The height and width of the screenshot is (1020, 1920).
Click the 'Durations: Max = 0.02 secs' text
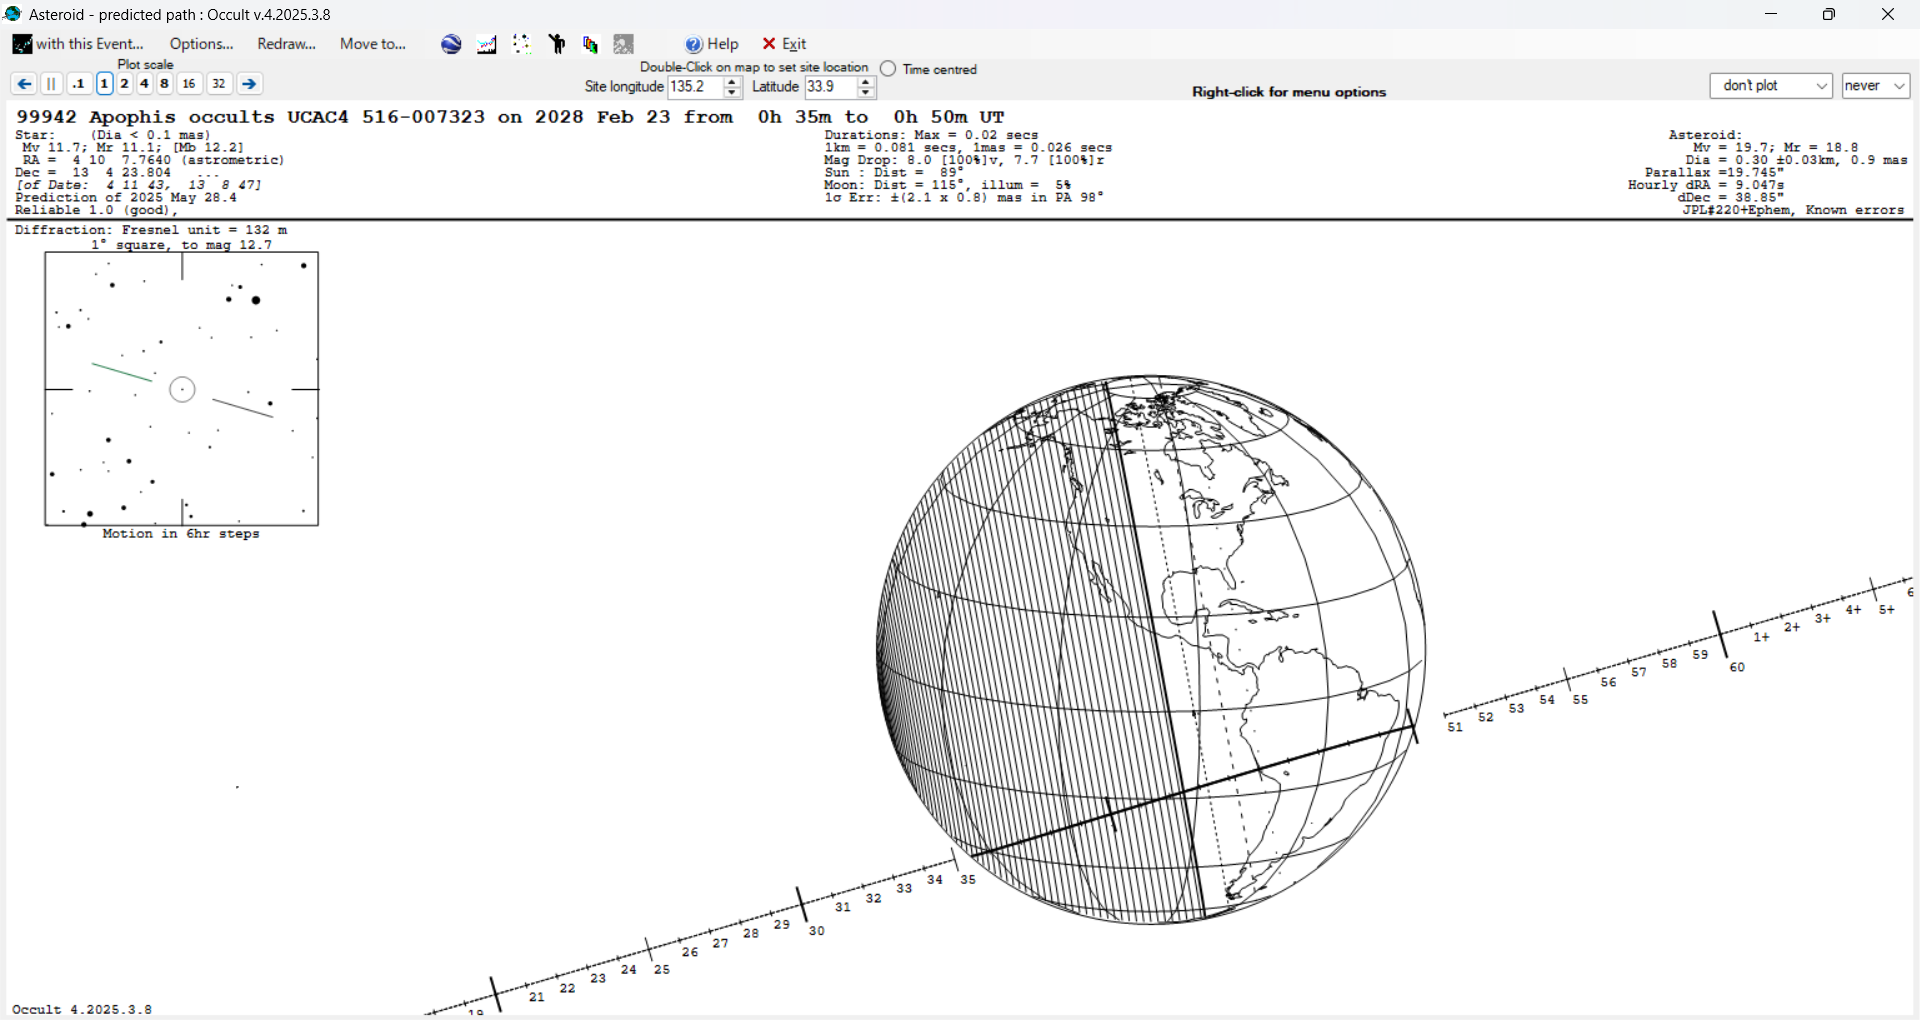pos(931,135)
